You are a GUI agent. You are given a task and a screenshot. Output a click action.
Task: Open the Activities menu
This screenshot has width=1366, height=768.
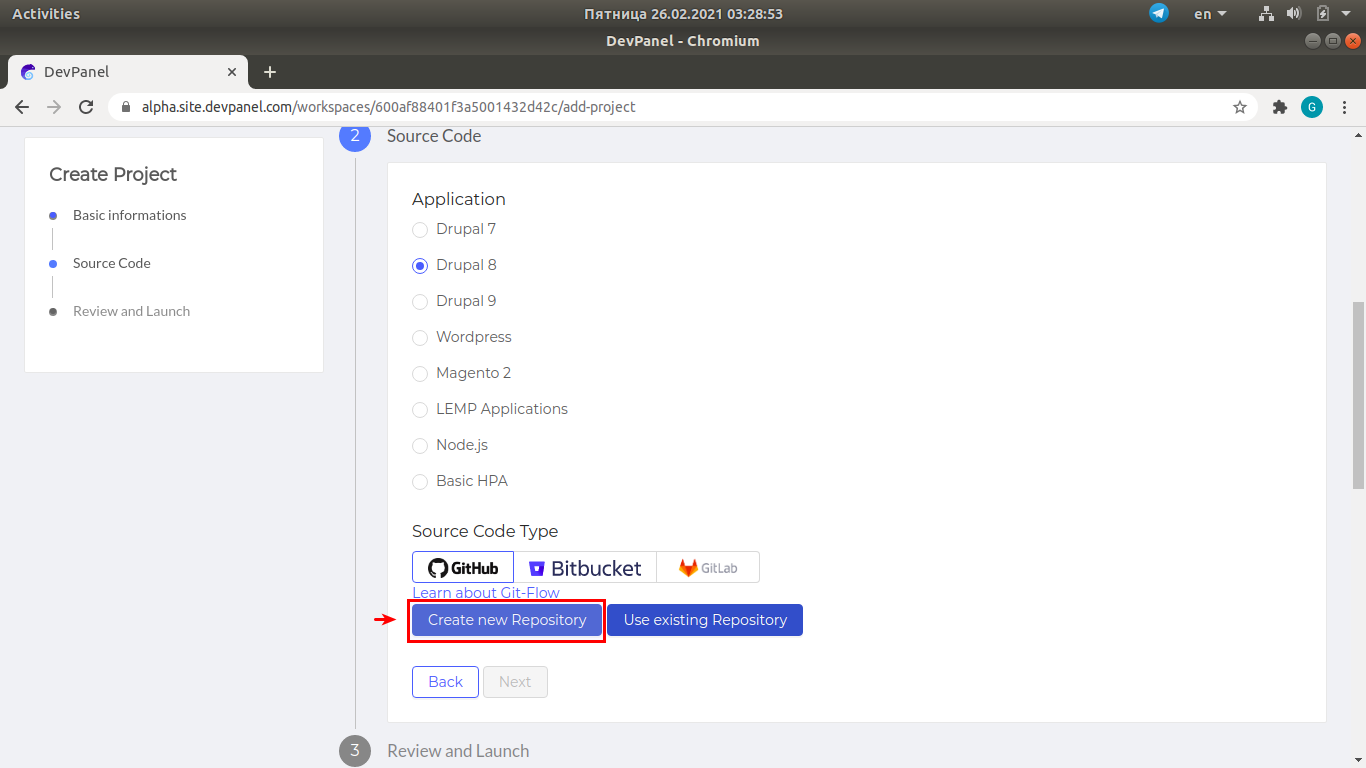(47, 13)
